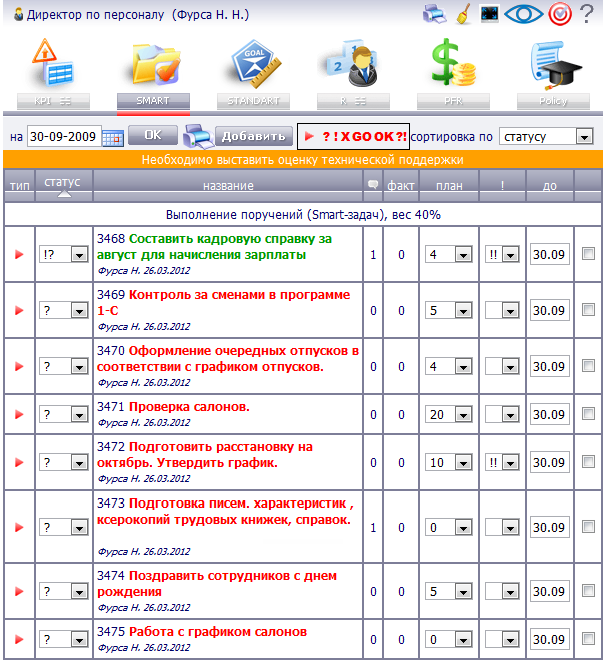
Task: Click the KPI table warning icon
Action: tap(53, 62)
